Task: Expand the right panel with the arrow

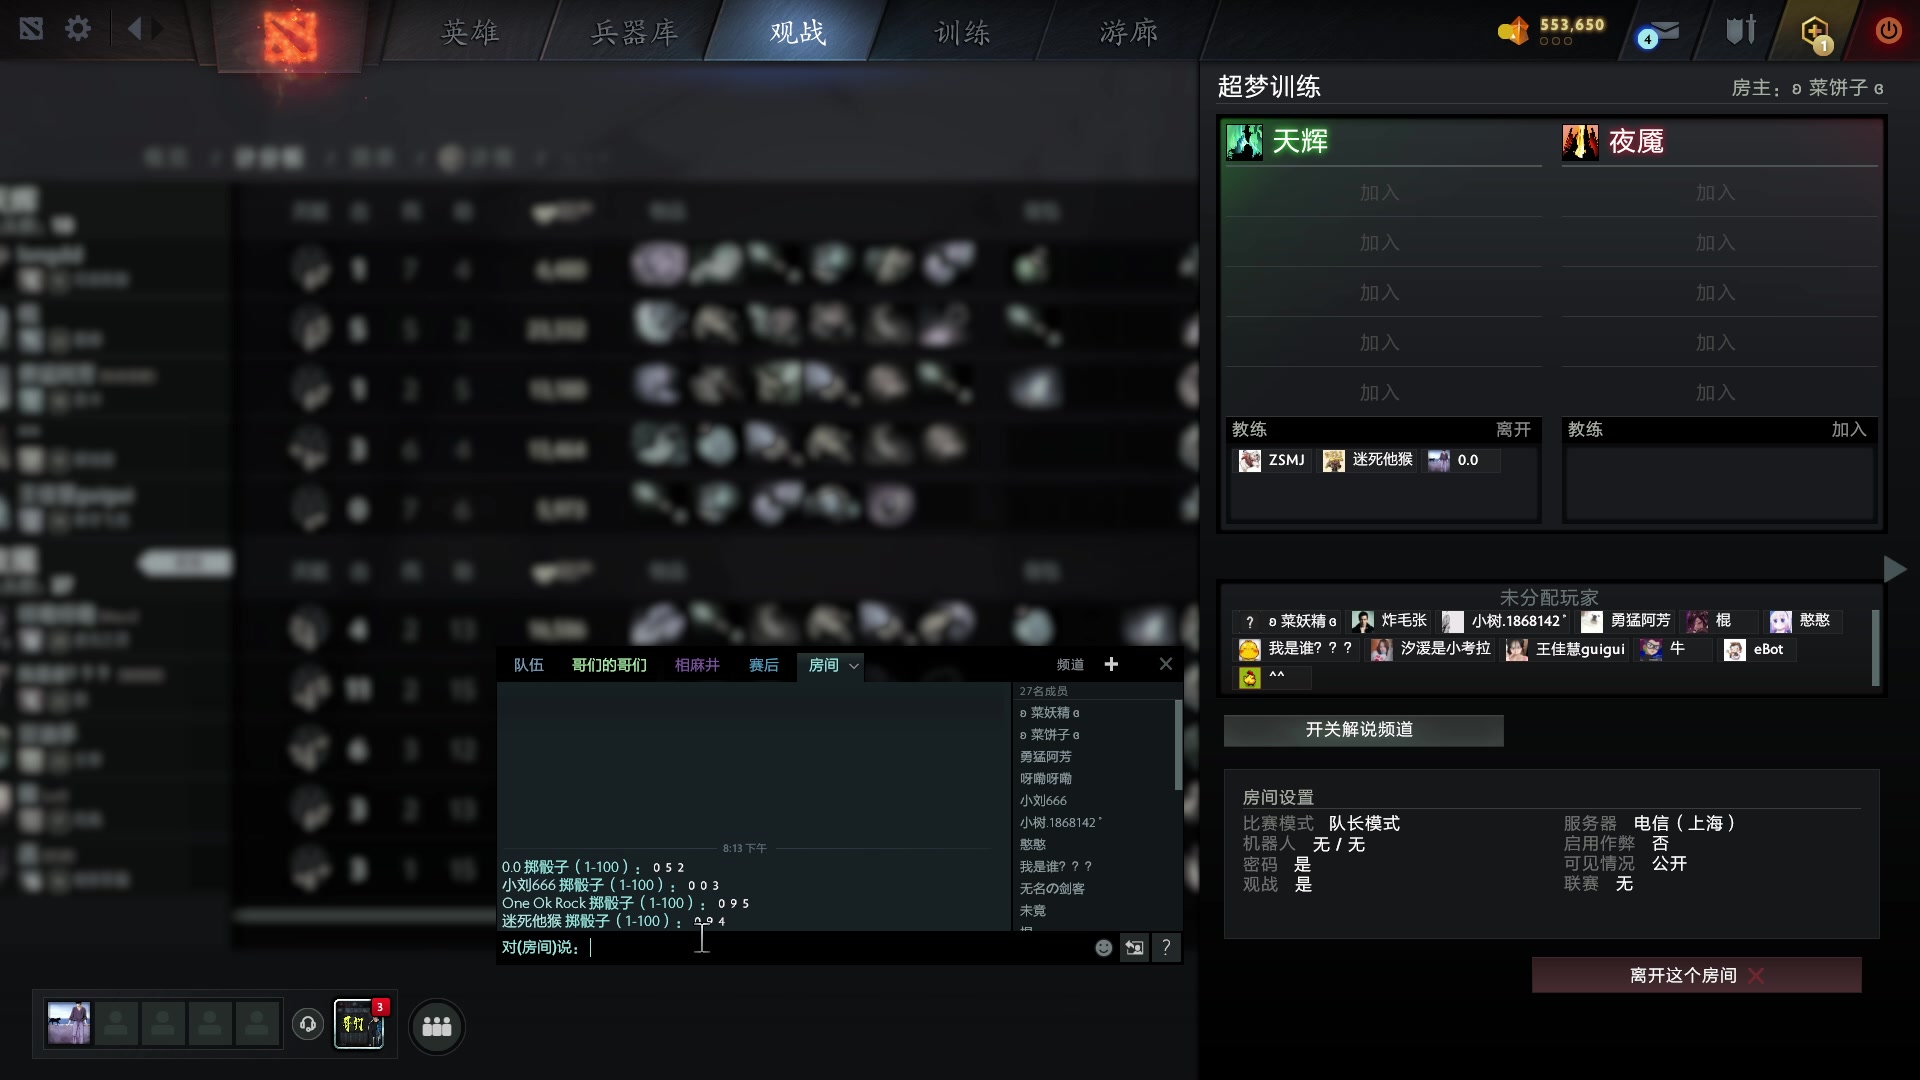Action: click(x=1897, y=569)
